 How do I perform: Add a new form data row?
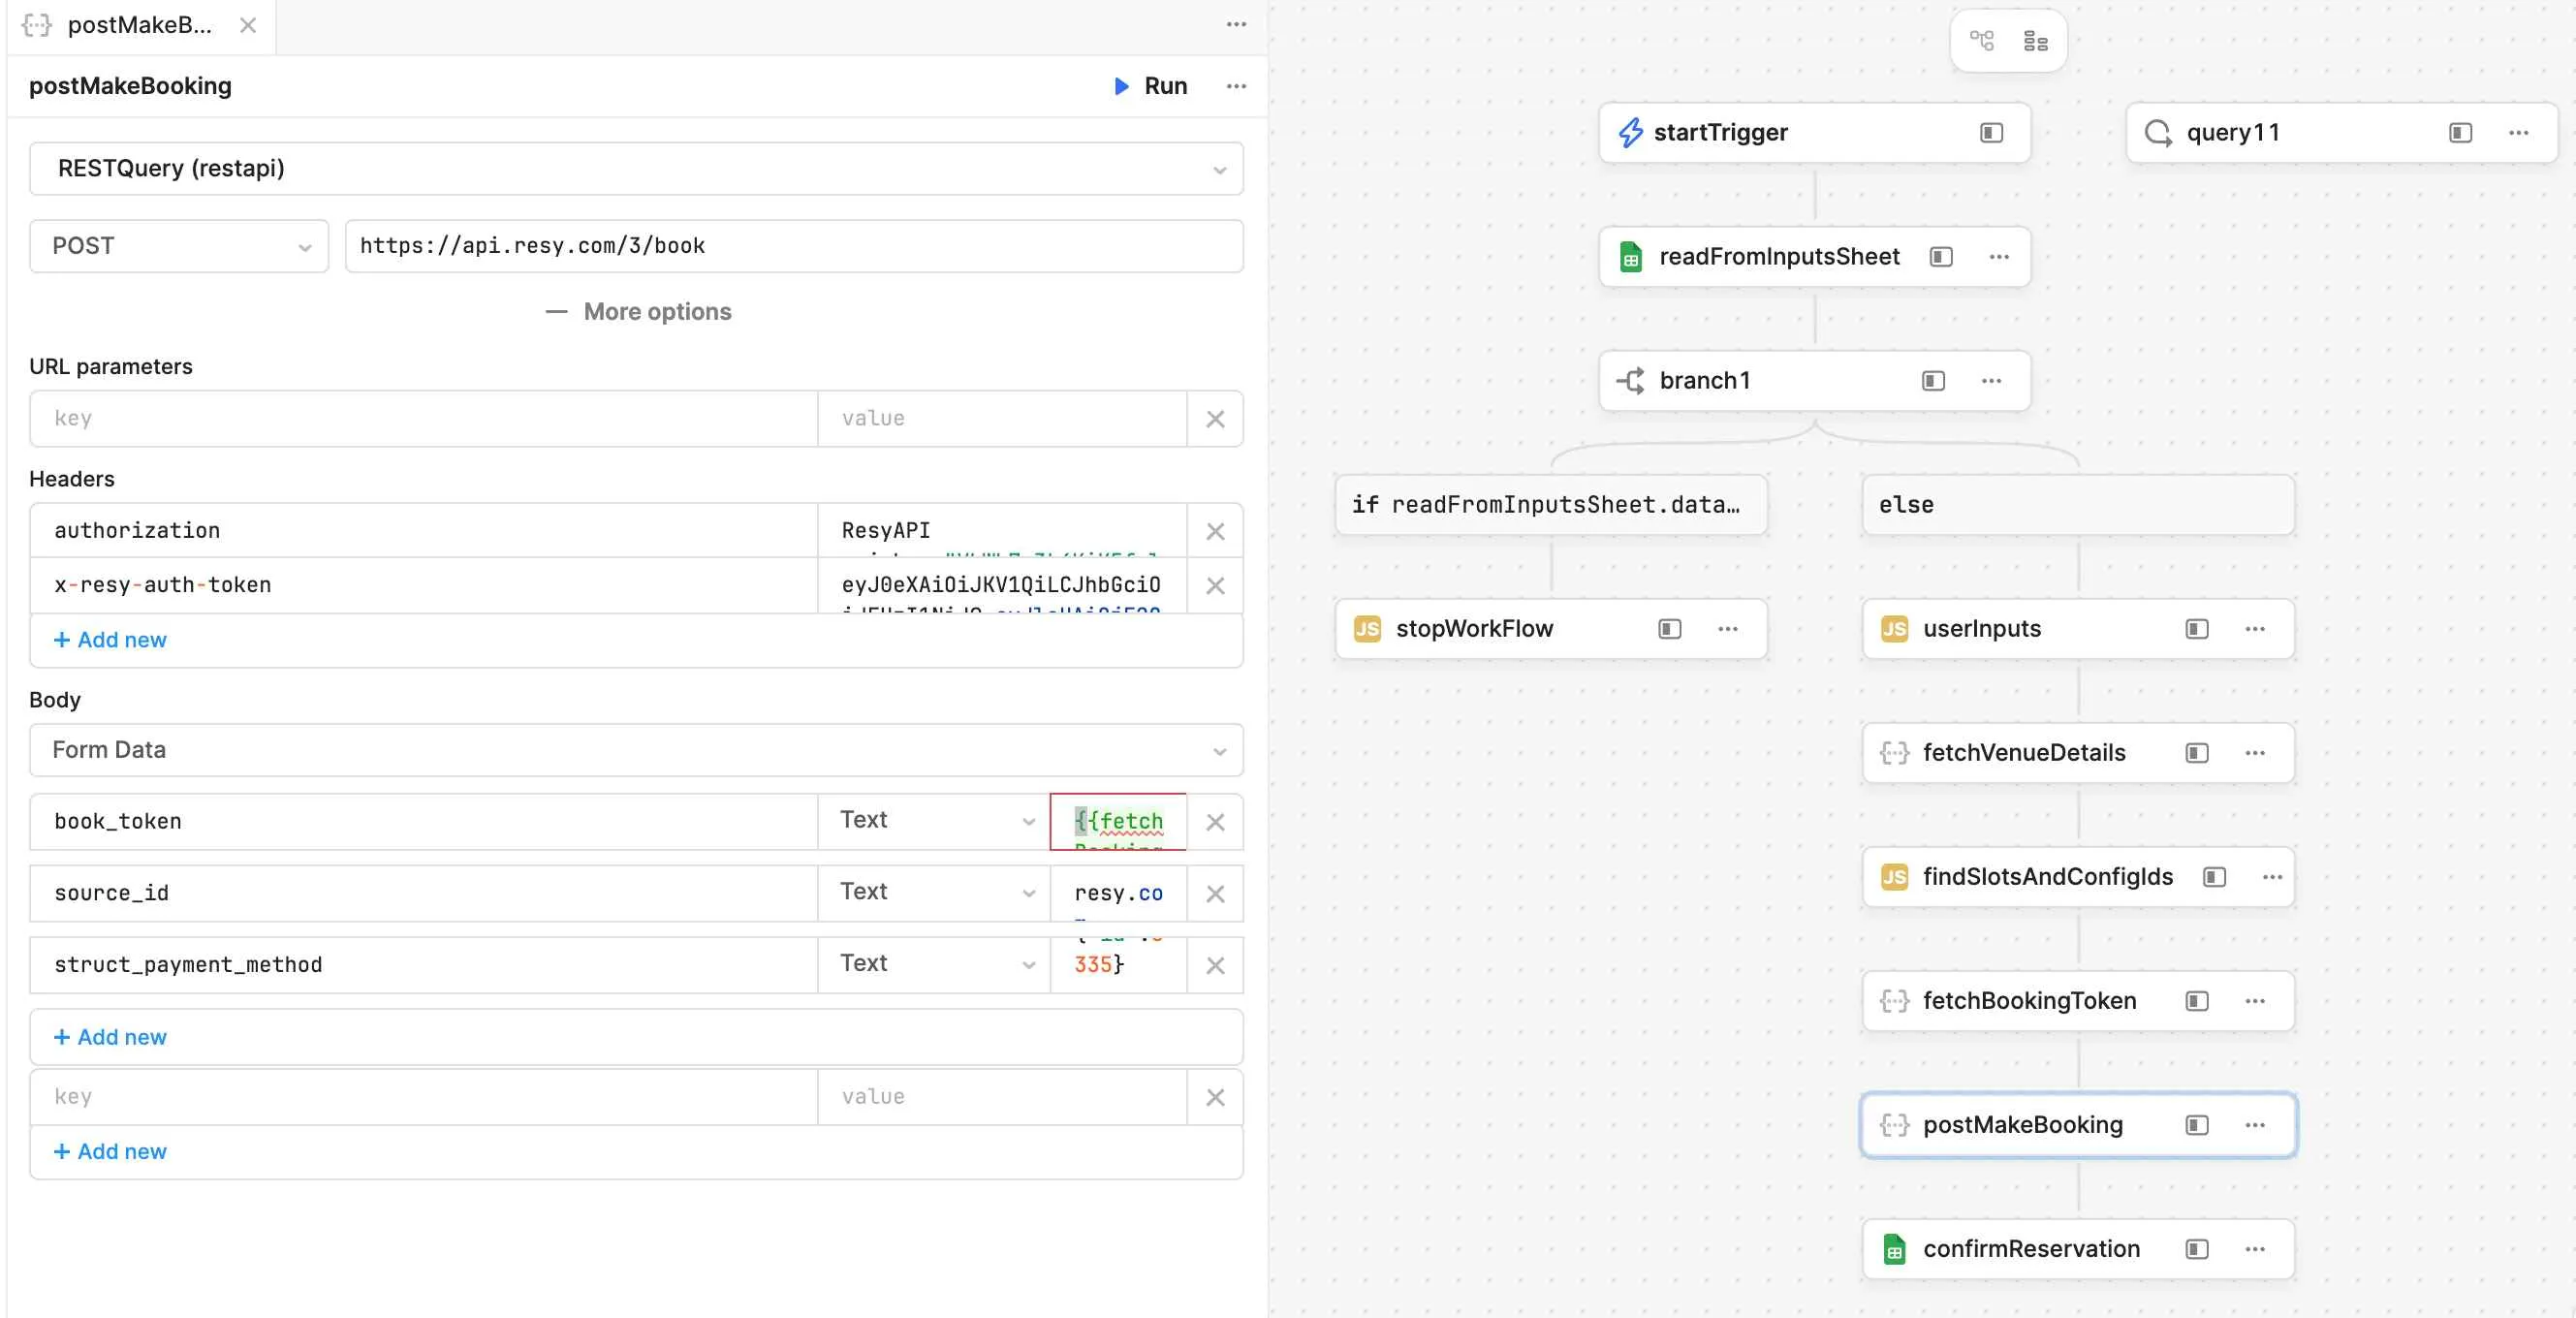(110, 1037)
